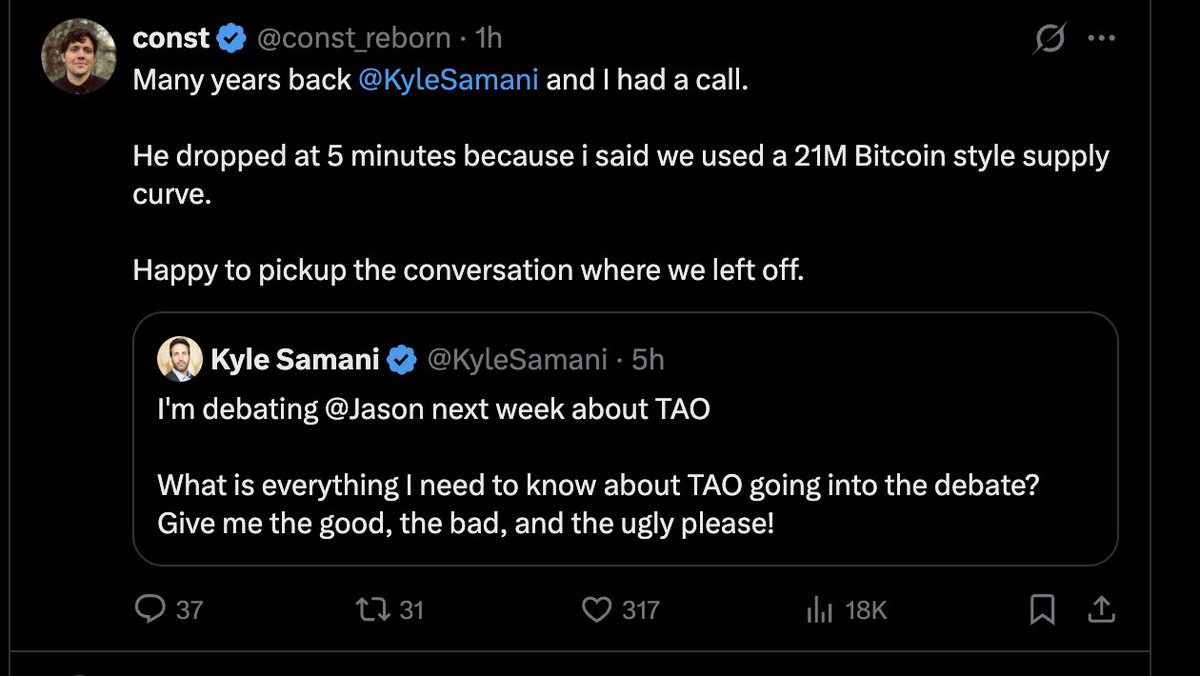
Task: Open the @const_reborn handle
Action: [x=355, y=39]
